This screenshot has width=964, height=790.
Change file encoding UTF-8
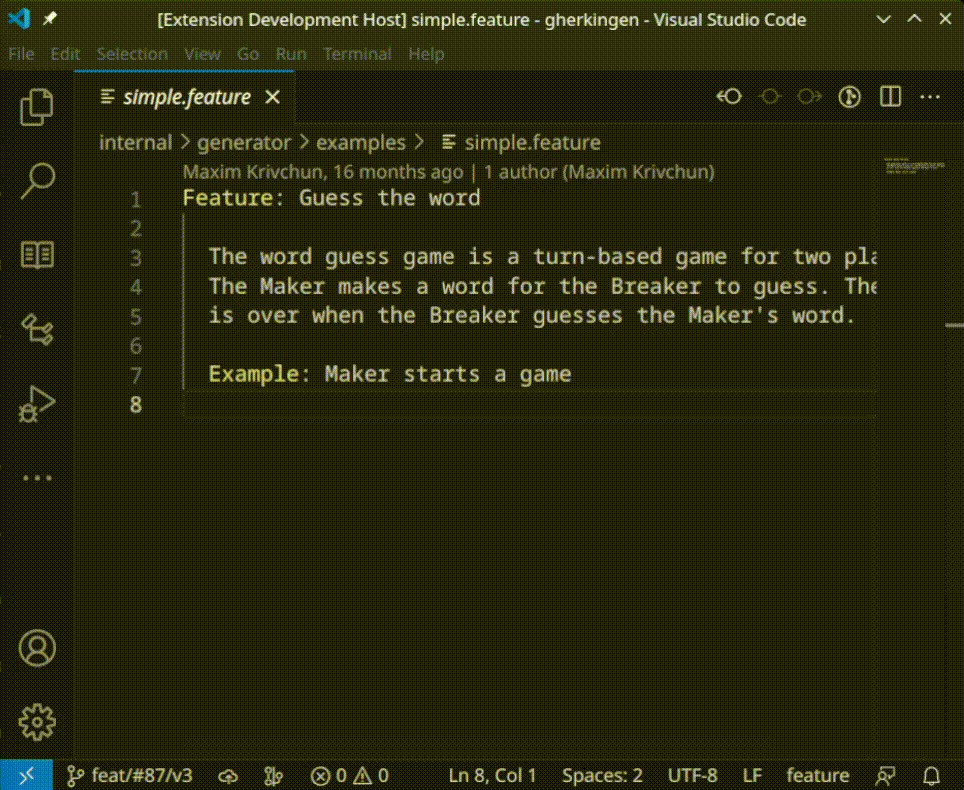(692, 775)
